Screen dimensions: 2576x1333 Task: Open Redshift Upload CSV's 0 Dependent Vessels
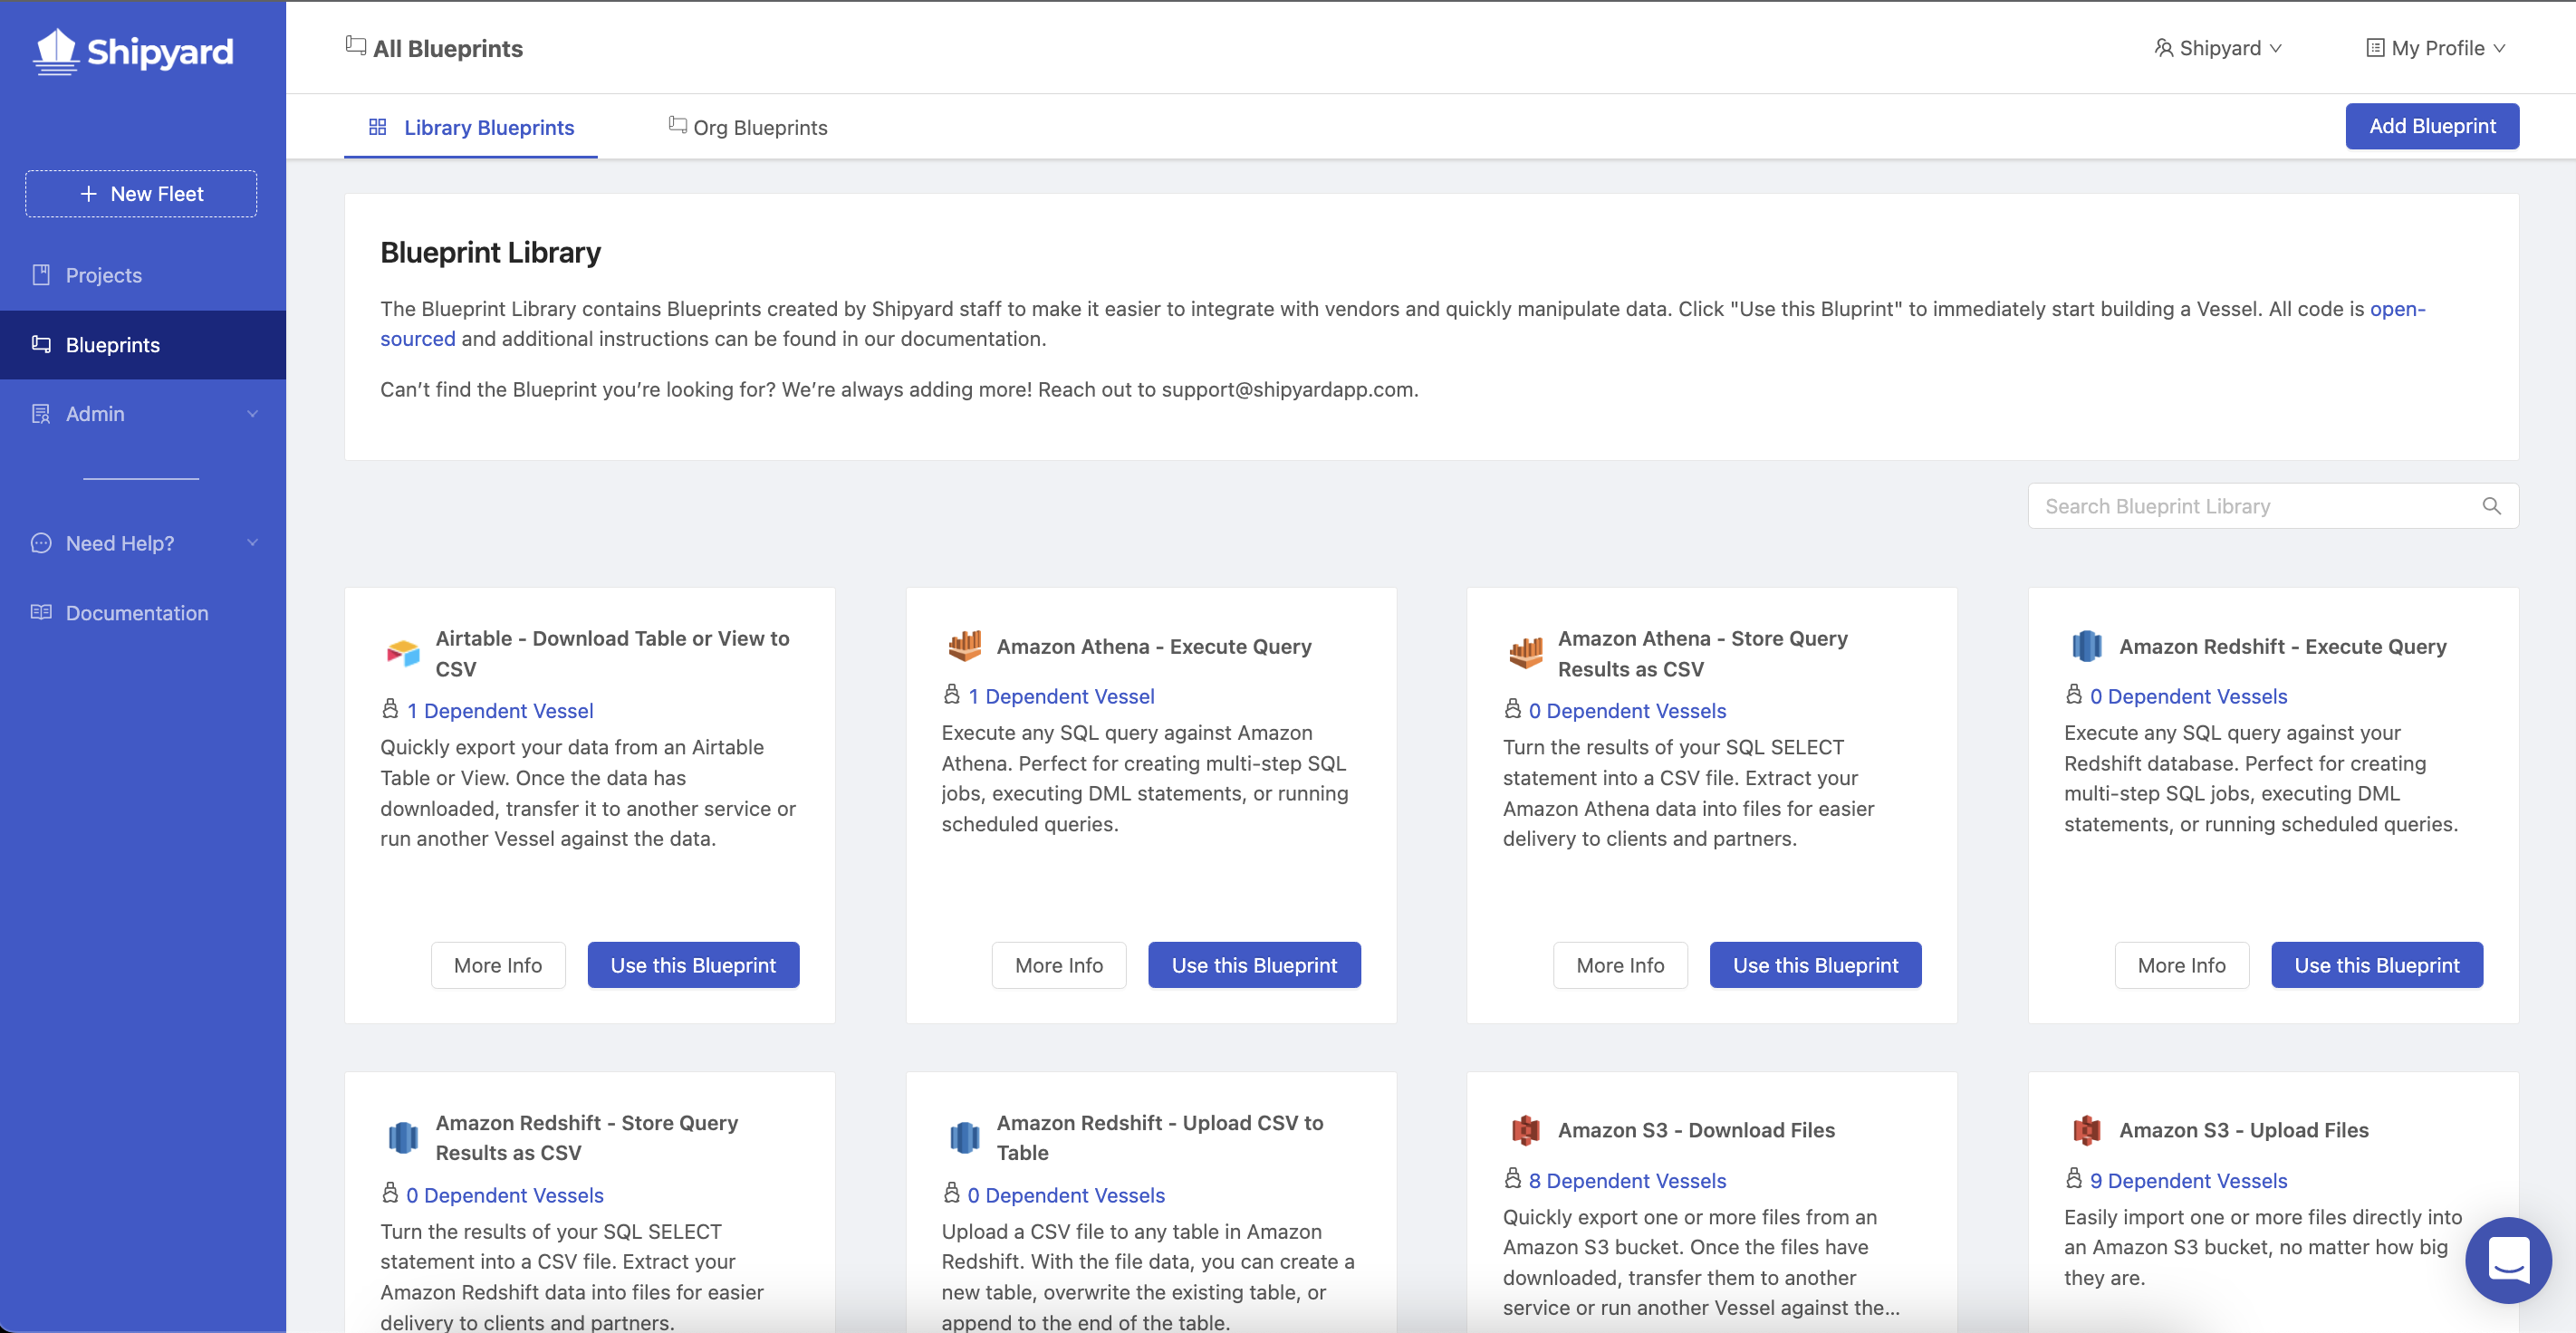pyautogui.click(x=1066, y=1196)
